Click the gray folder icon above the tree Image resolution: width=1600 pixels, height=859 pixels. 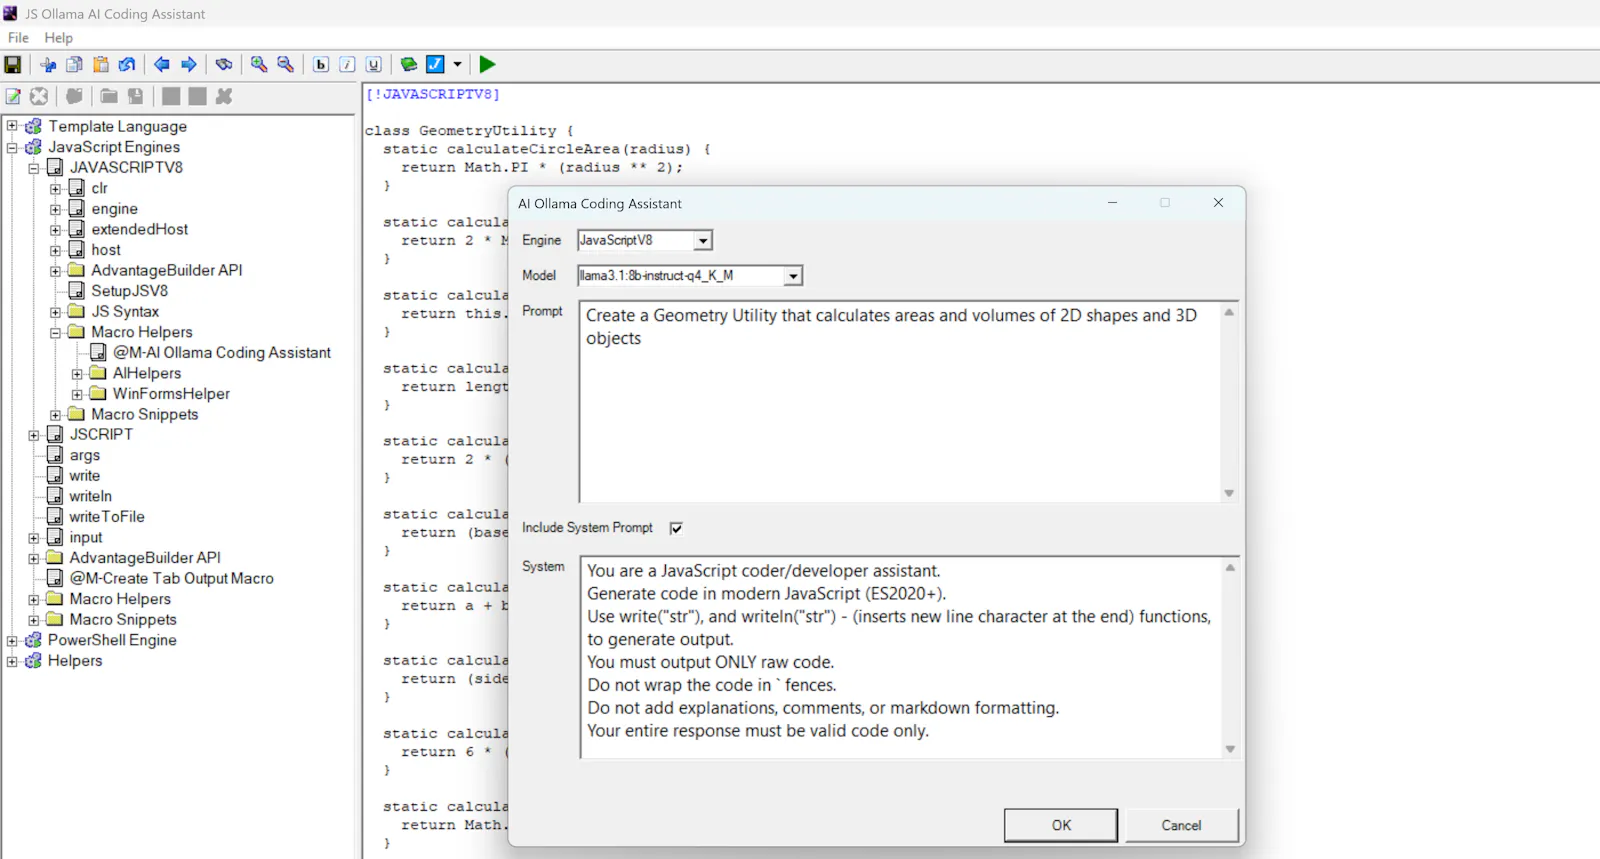[109, 96]
